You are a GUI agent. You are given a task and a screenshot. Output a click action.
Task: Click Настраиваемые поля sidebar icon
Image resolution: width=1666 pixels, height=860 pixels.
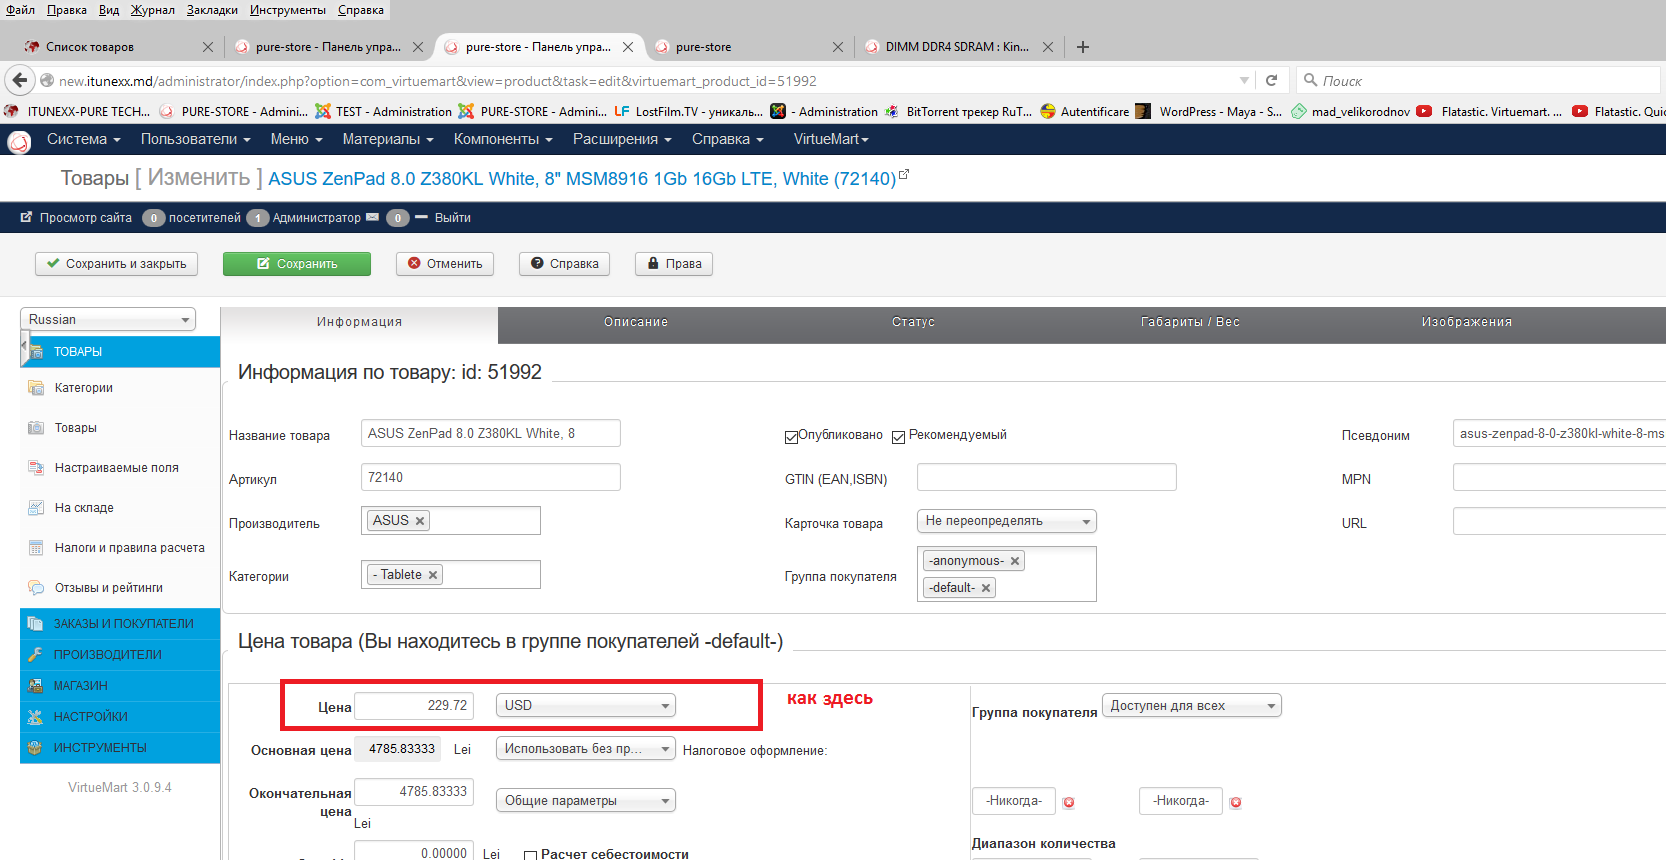36,468
